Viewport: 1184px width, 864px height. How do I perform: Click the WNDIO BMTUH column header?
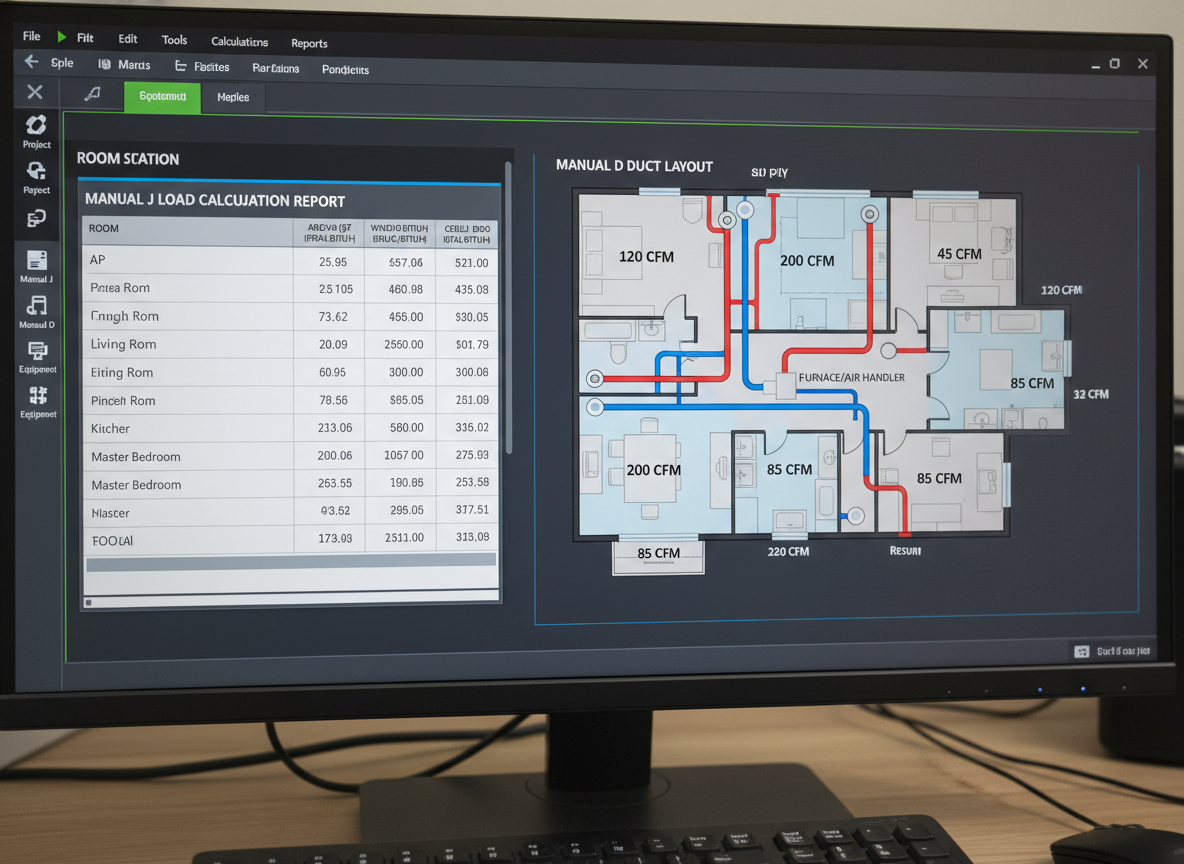click(399, 233)
